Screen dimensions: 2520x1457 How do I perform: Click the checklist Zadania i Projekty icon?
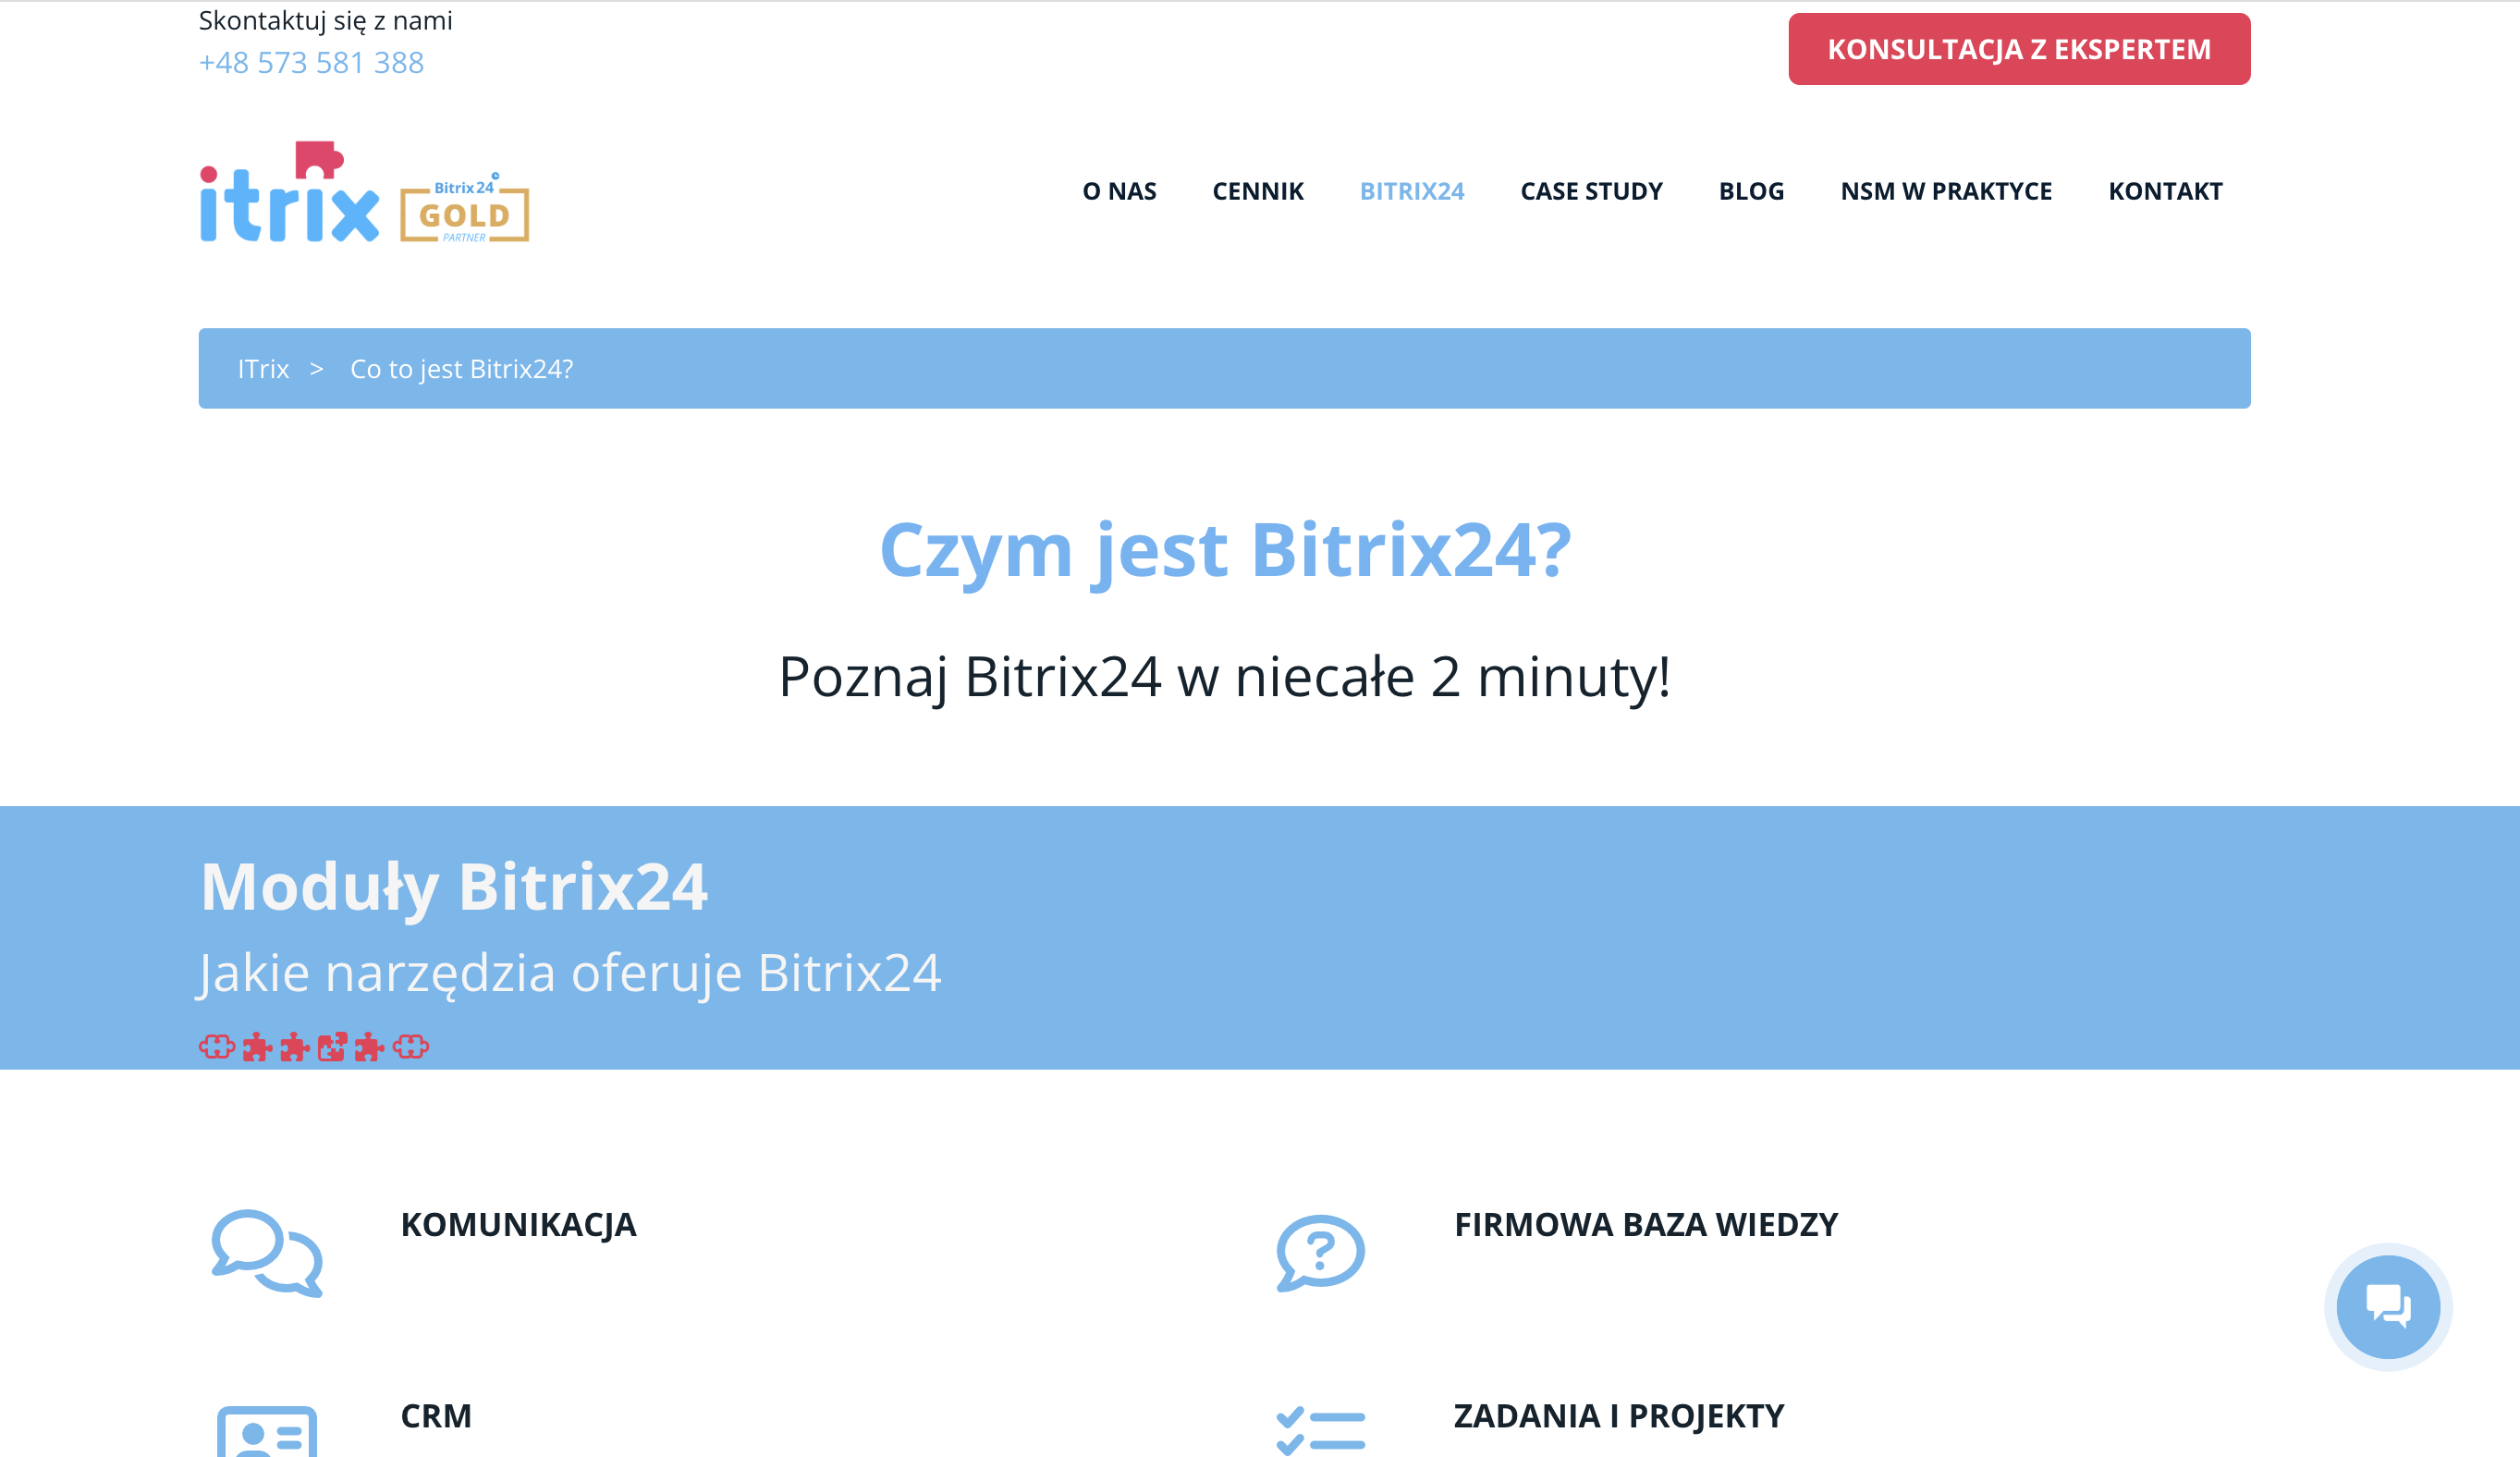coord(1320,1428)
